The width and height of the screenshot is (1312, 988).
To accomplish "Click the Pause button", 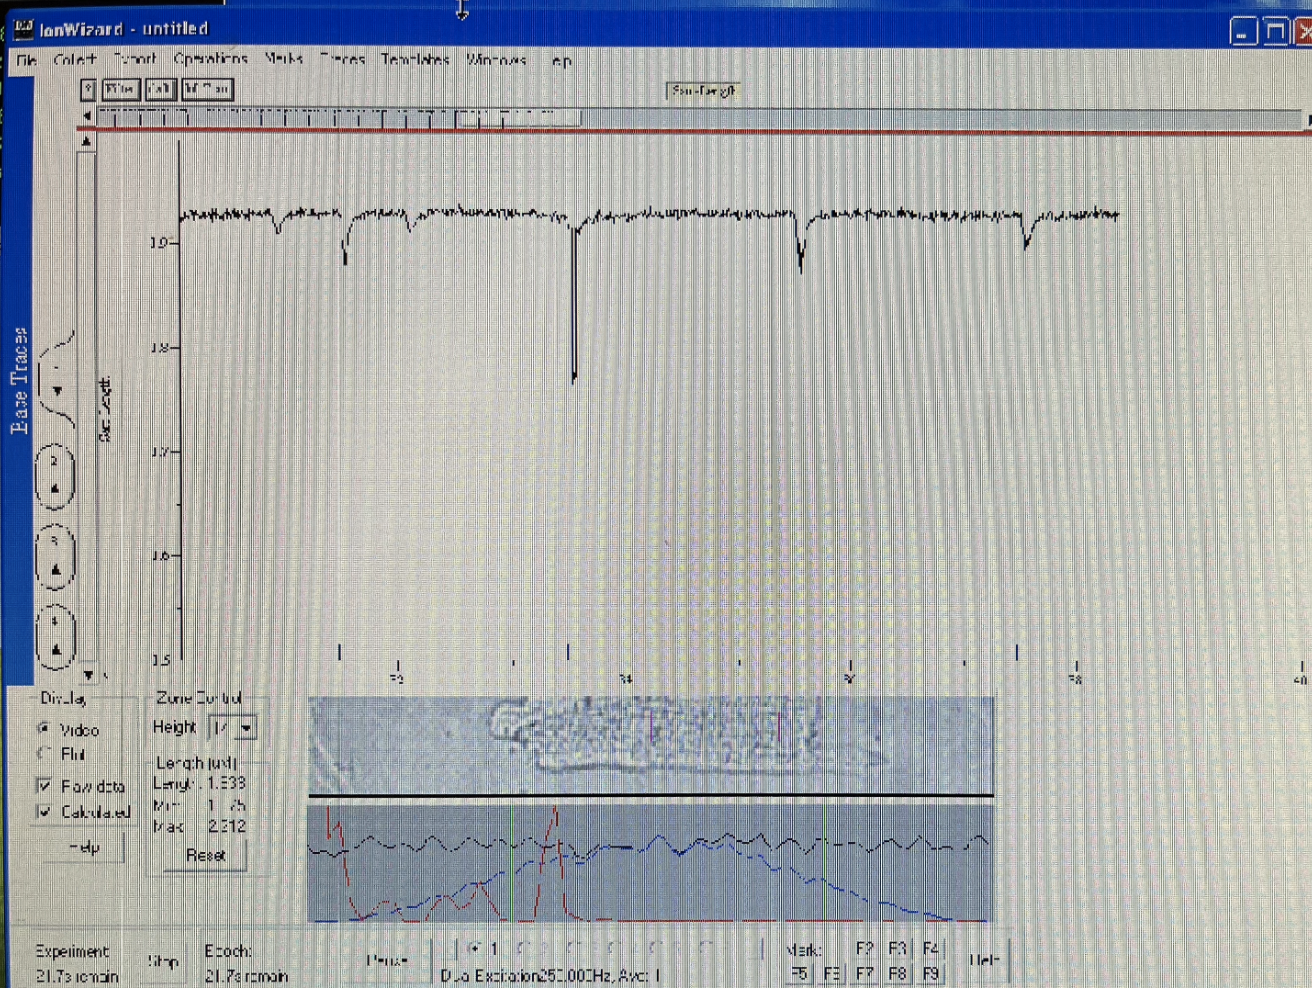I will pos(387,960).
